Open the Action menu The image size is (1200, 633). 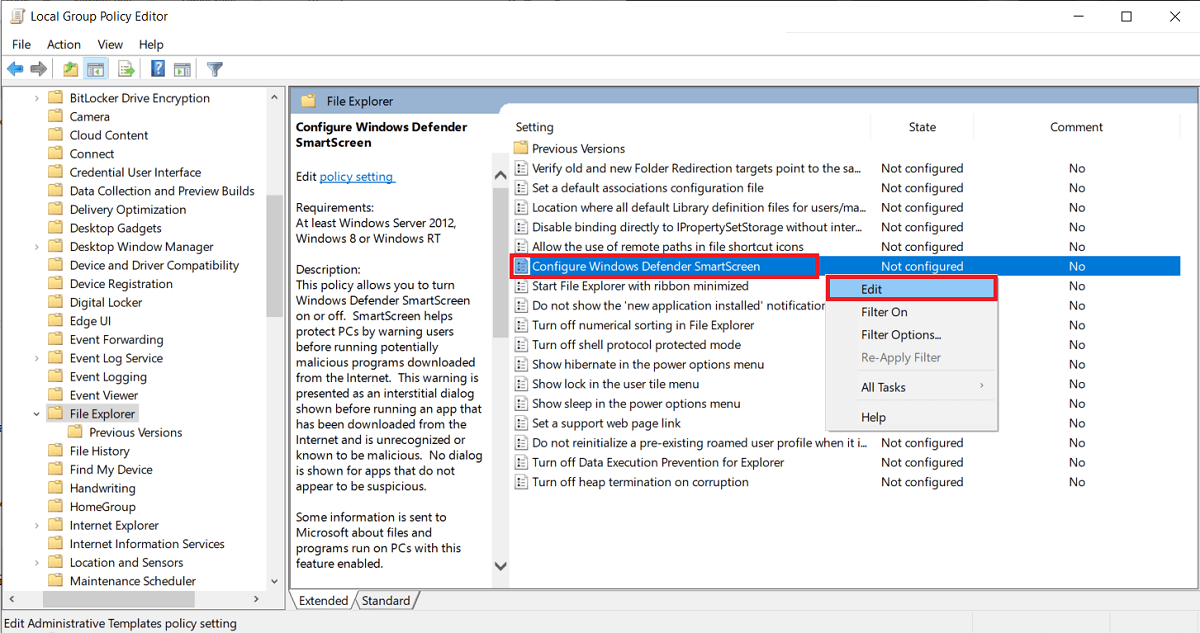63,44
